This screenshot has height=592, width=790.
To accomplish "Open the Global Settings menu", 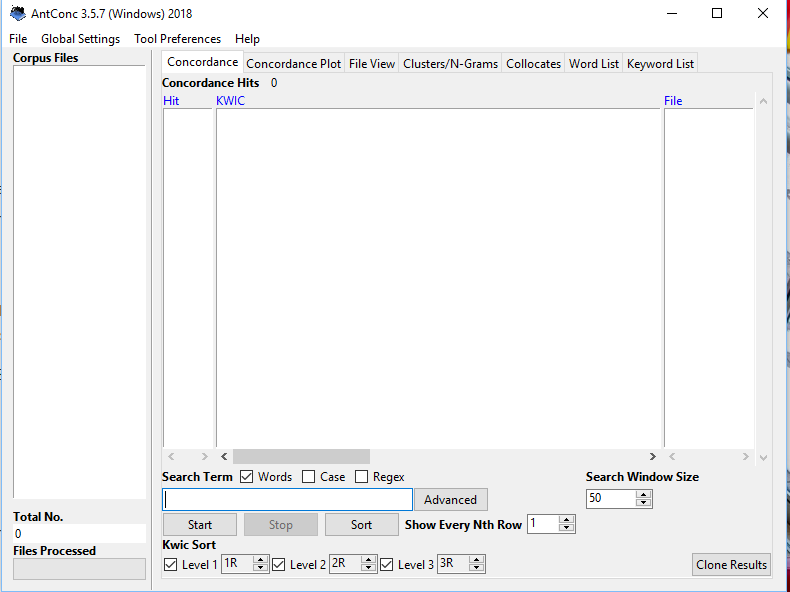I will tap(80, 39).
